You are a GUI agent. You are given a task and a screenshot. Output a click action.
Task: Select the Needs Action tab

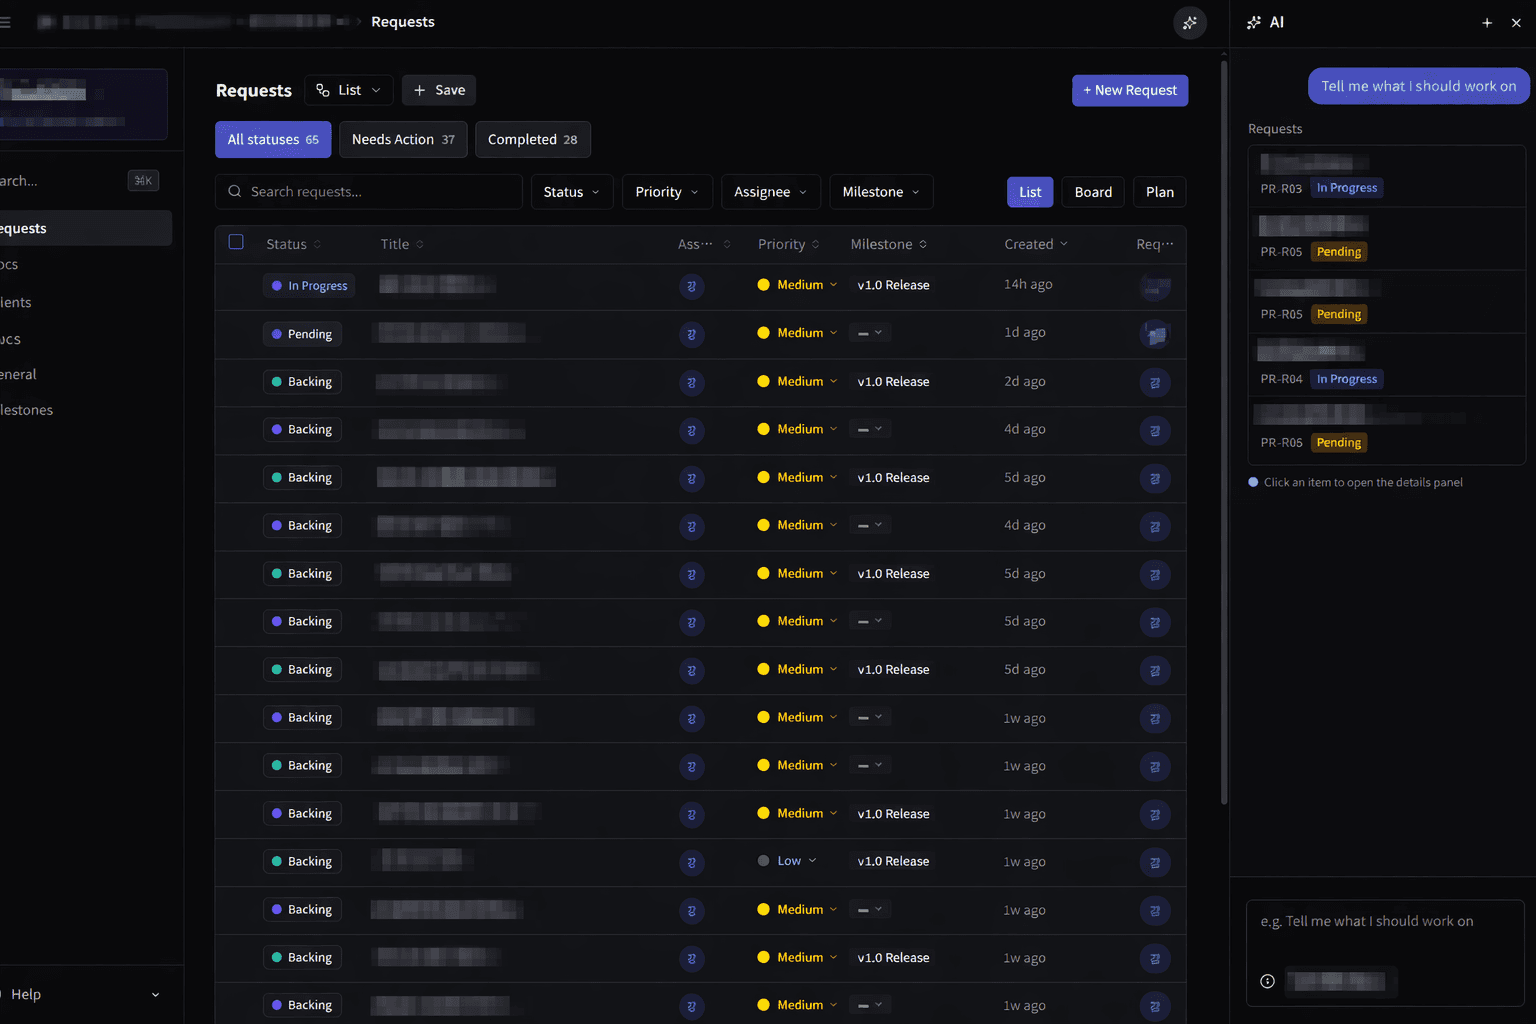(402, 140)
